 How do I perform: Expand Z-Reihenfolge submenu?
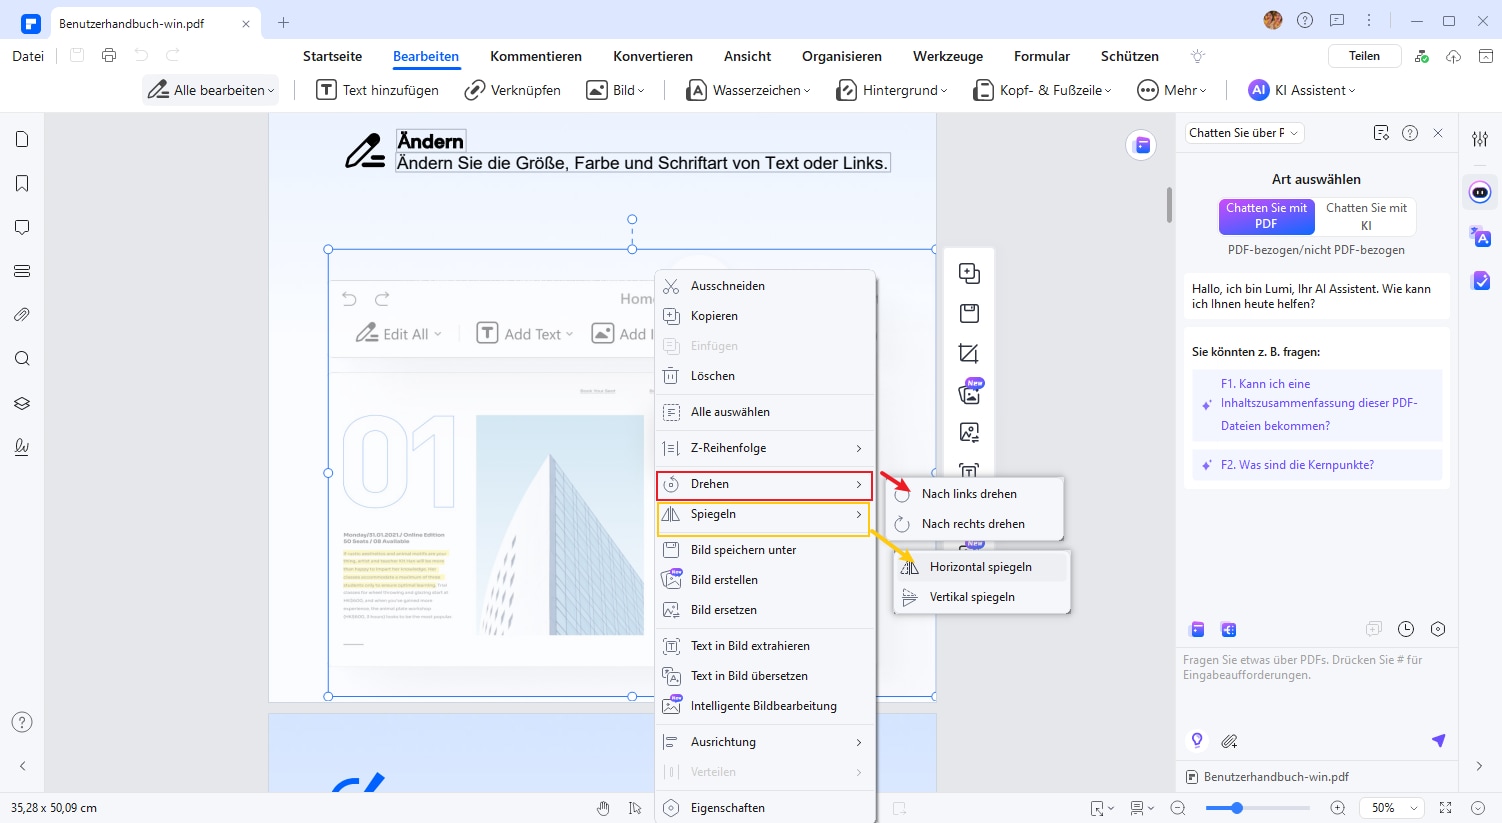pos(765,448)
